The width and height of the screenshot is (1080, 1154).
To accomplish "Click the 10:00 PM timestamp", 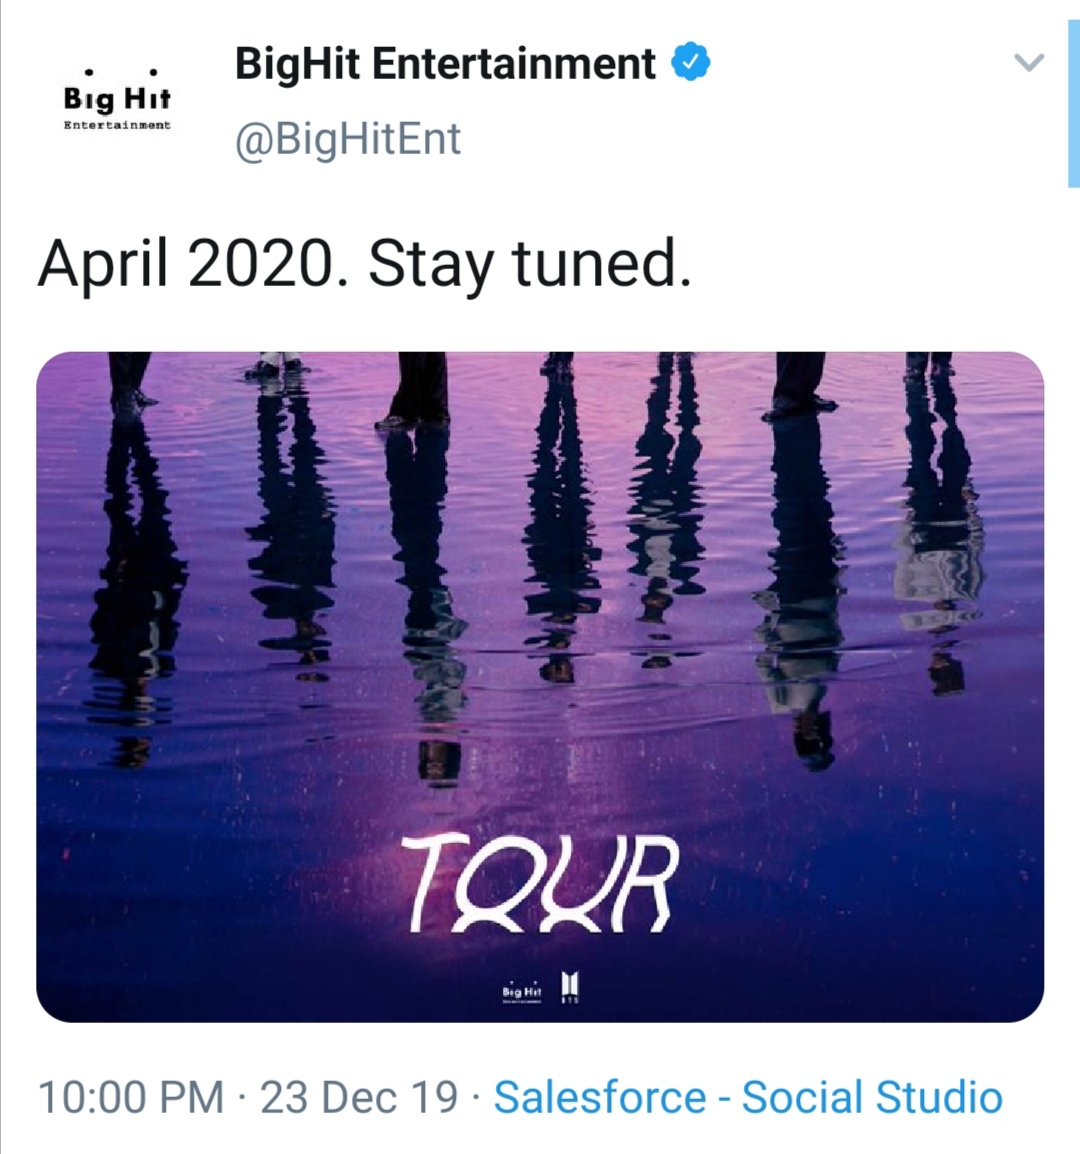I will (x=130, y=1097).
